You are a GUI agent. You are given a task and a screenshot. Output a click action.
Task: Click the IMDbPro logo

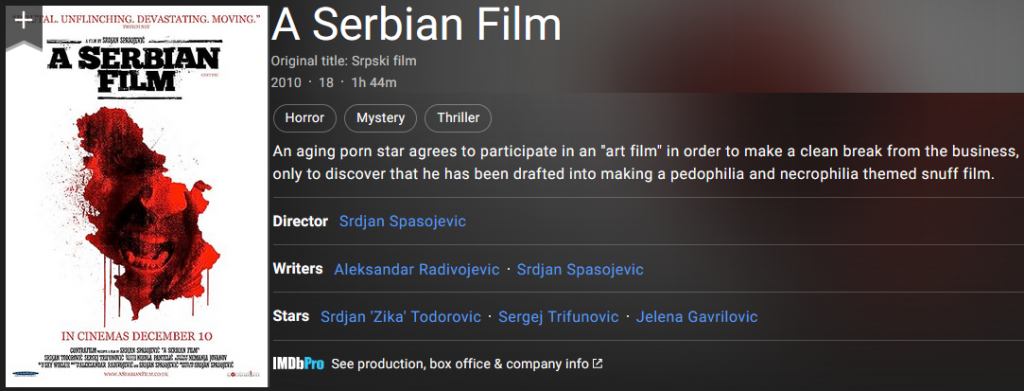298,364
